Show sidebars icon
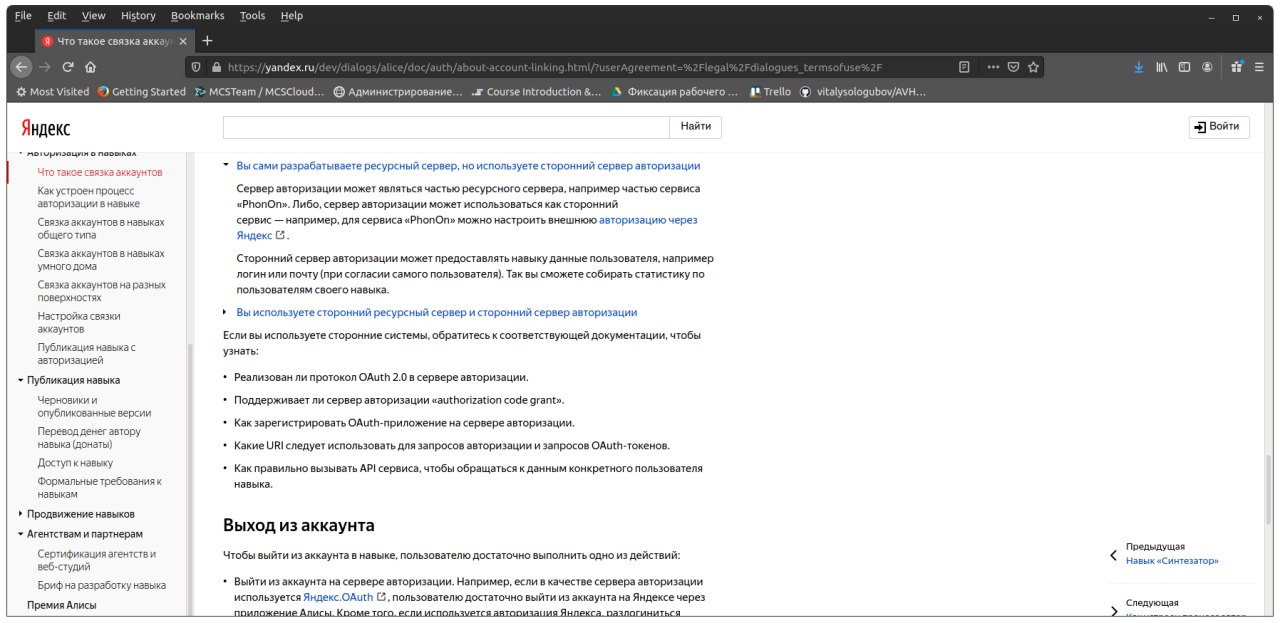The height and width of the screenshot is (623, 1280). 1184,67
